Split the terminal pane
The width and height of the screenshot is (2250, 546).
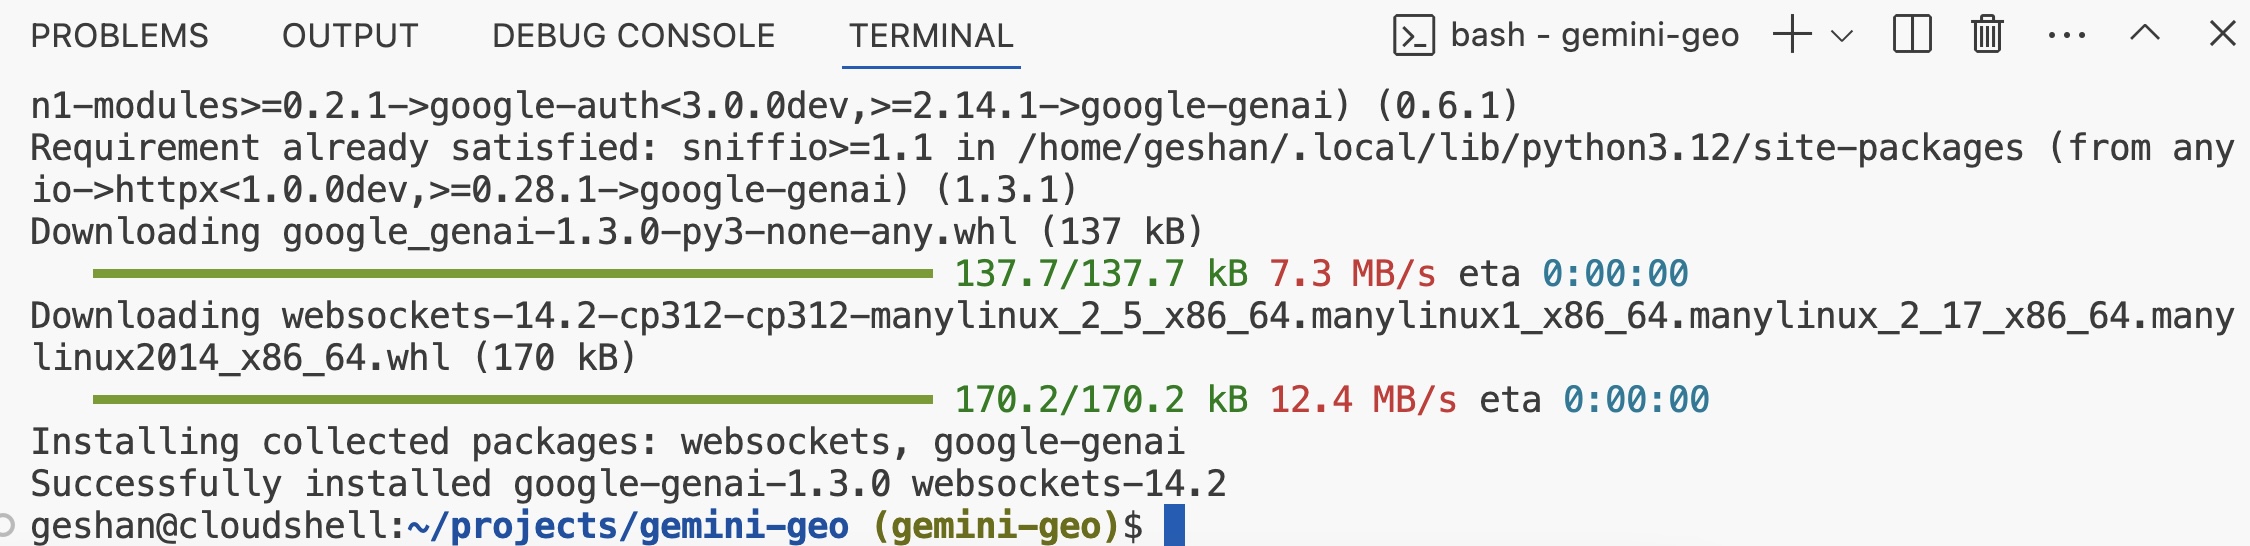click(x=1911, y=35)
